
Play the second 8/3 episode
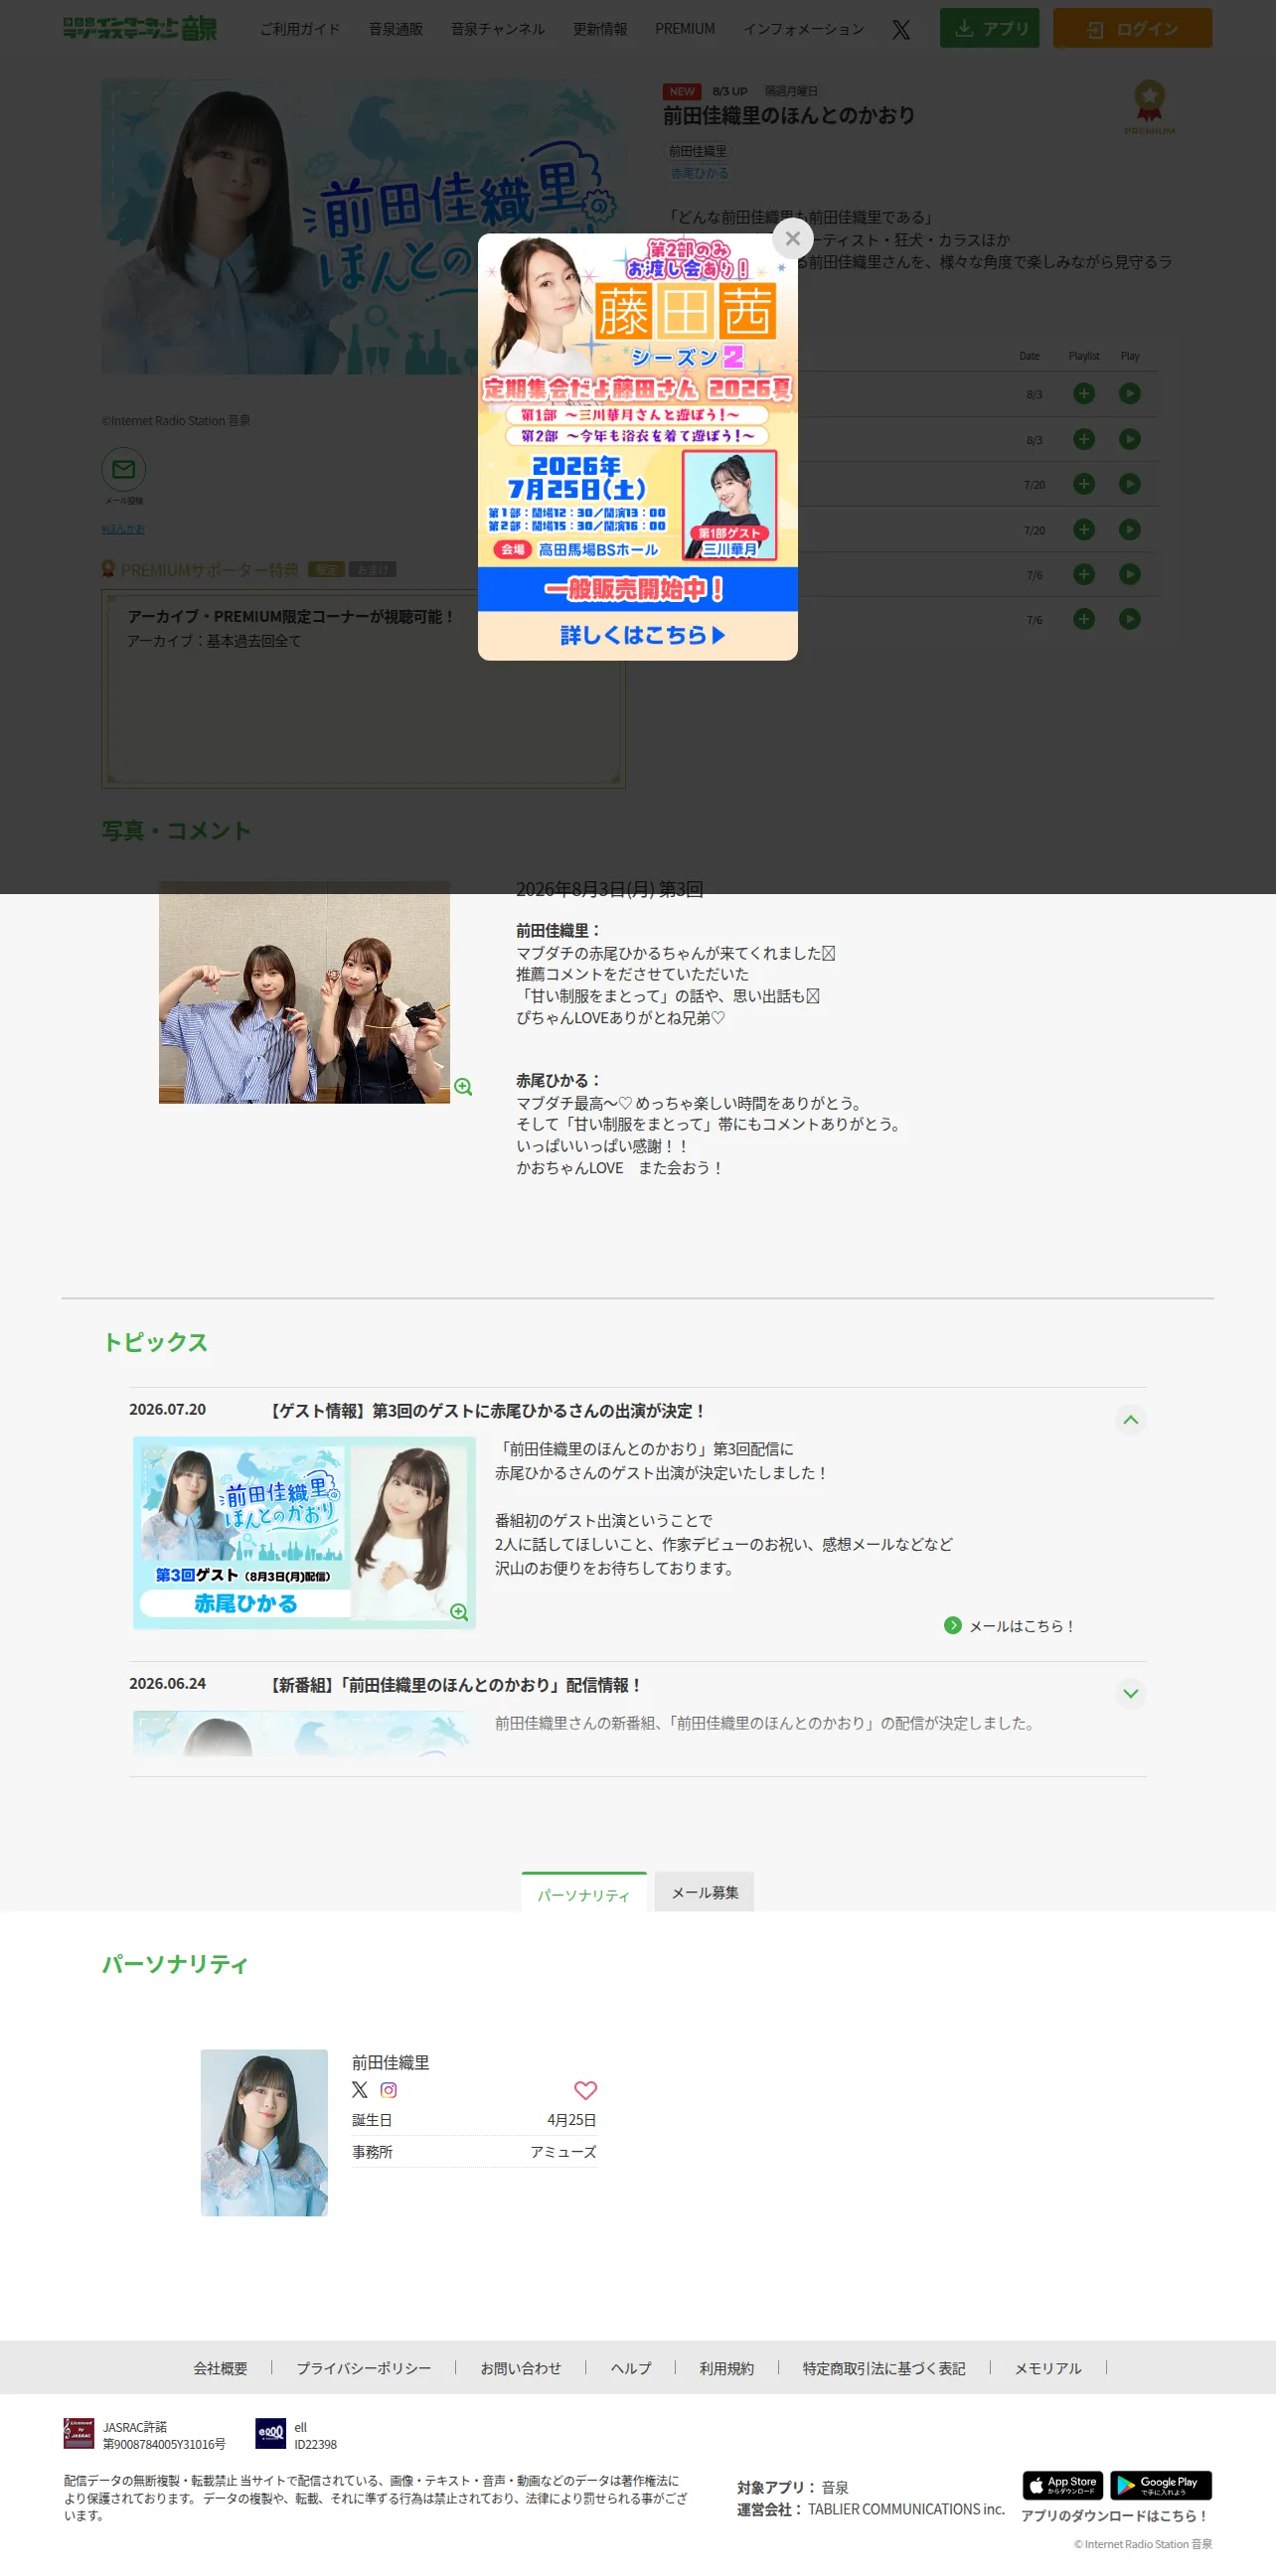[x=1130, y=439]
